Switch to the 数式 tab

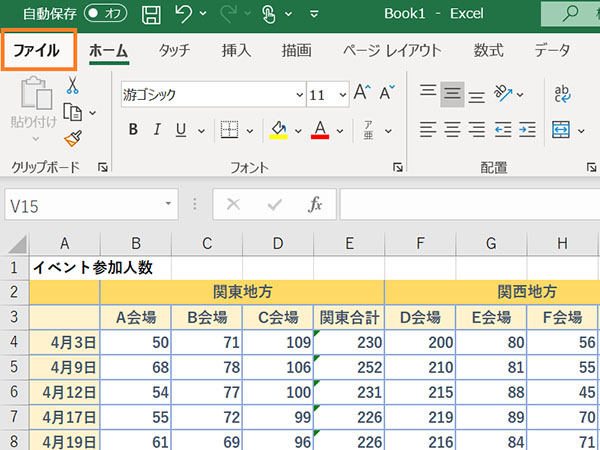(x=488, y=50)
